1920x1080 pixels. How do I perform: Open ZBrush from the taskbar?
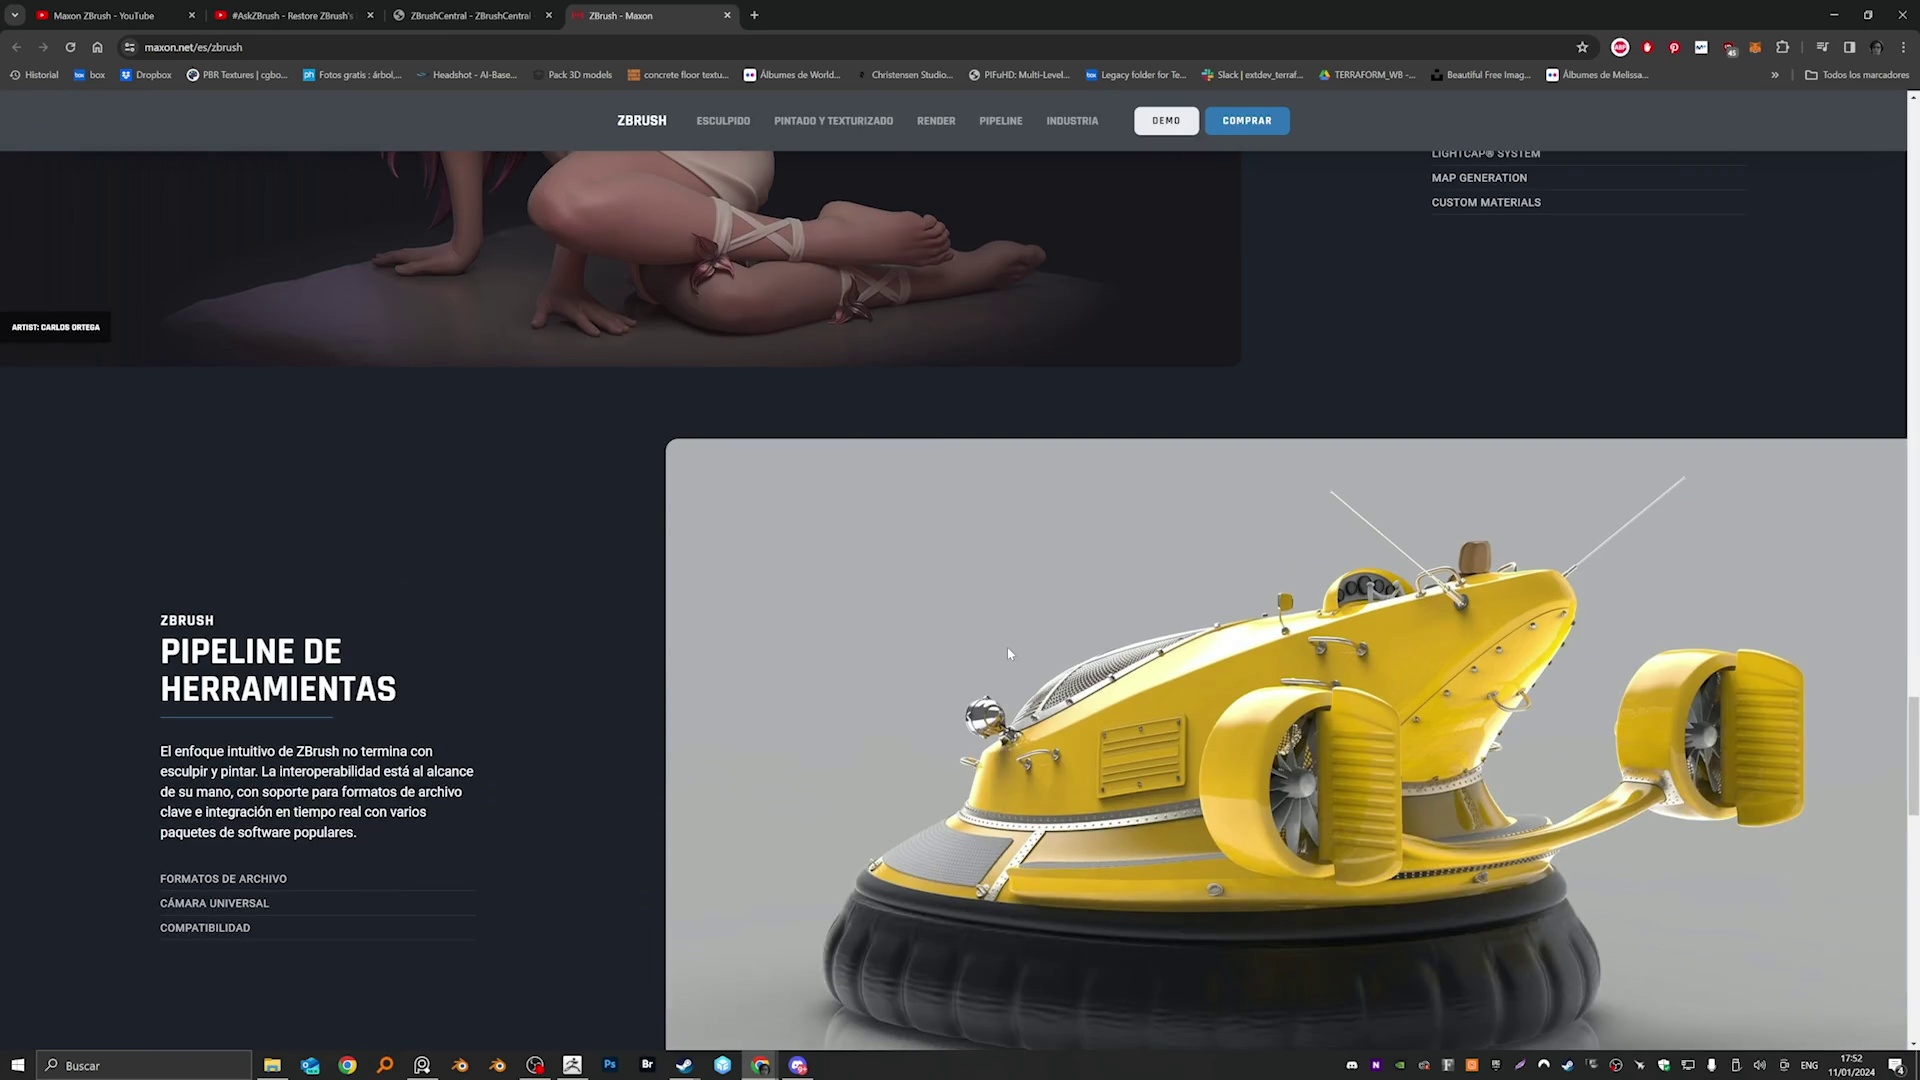(x=572, y=1065)
